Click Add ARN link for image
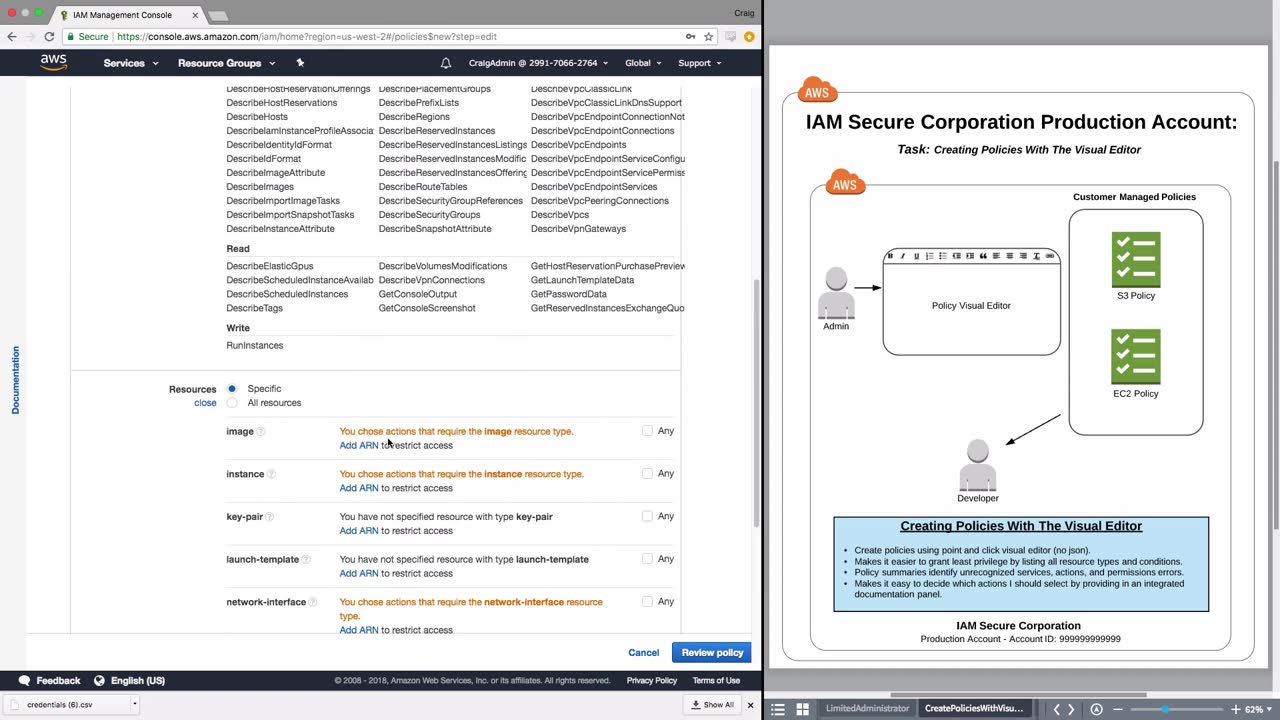The height and width of the screenshot is (720, 1280). (x=359, y=445)
